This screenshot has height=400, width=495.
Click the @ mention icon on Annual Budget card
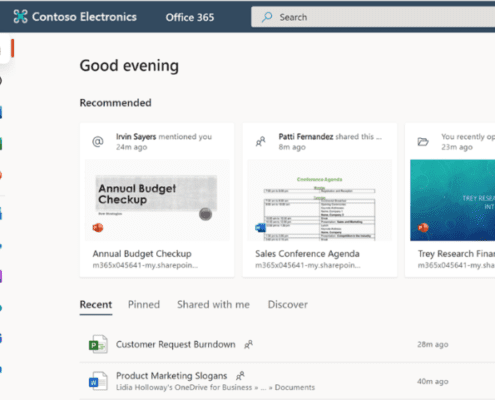click(98, 142)
